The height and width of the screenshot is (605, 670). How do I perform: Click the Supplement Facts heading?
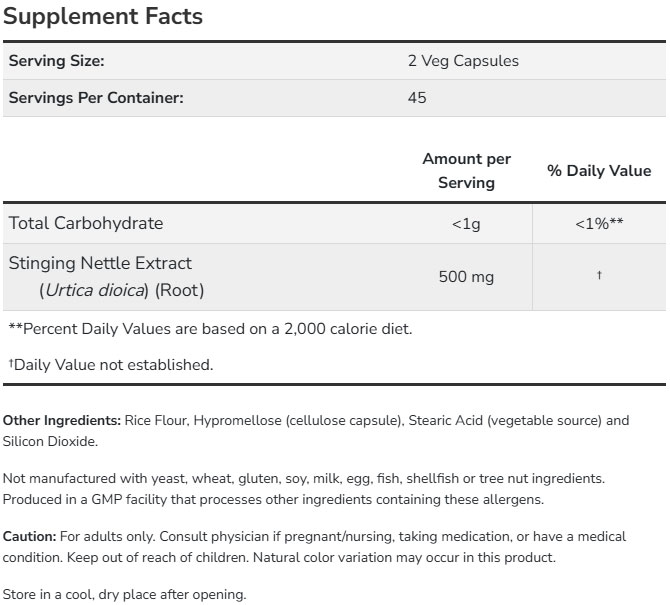[x=103, y=16]
